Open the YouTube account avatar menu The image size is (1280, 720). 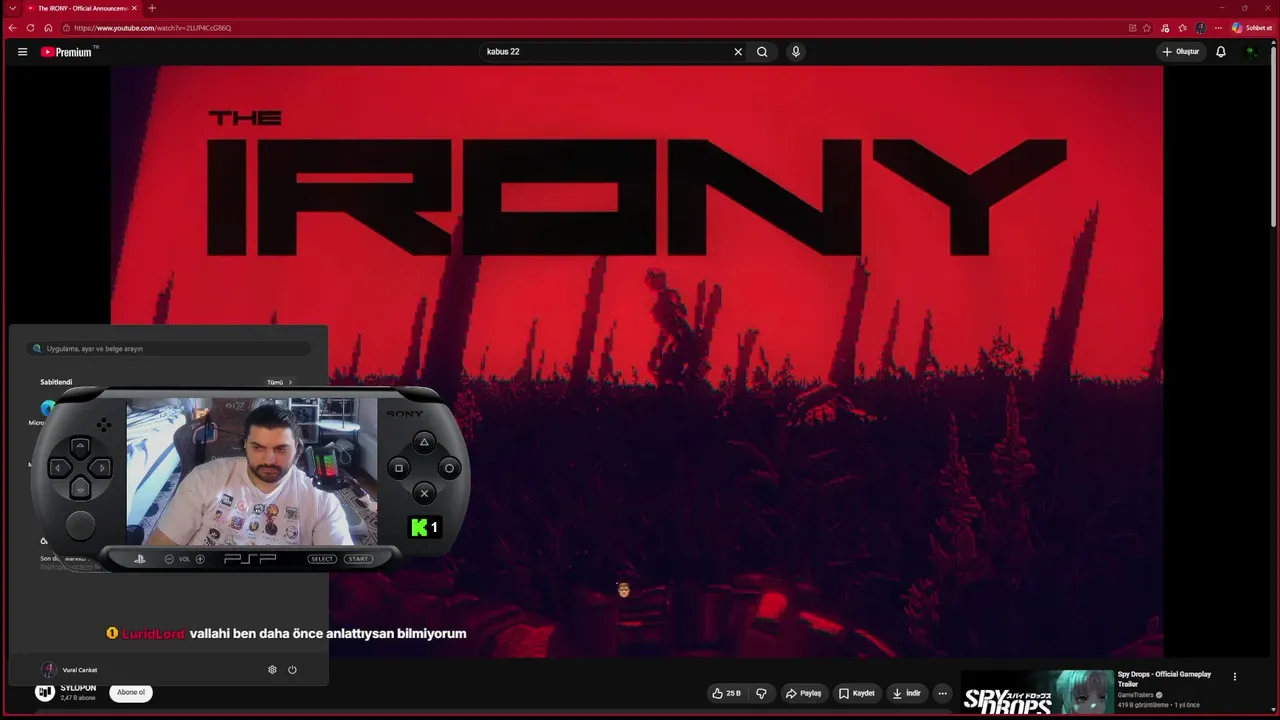[x=1250, y=52]
